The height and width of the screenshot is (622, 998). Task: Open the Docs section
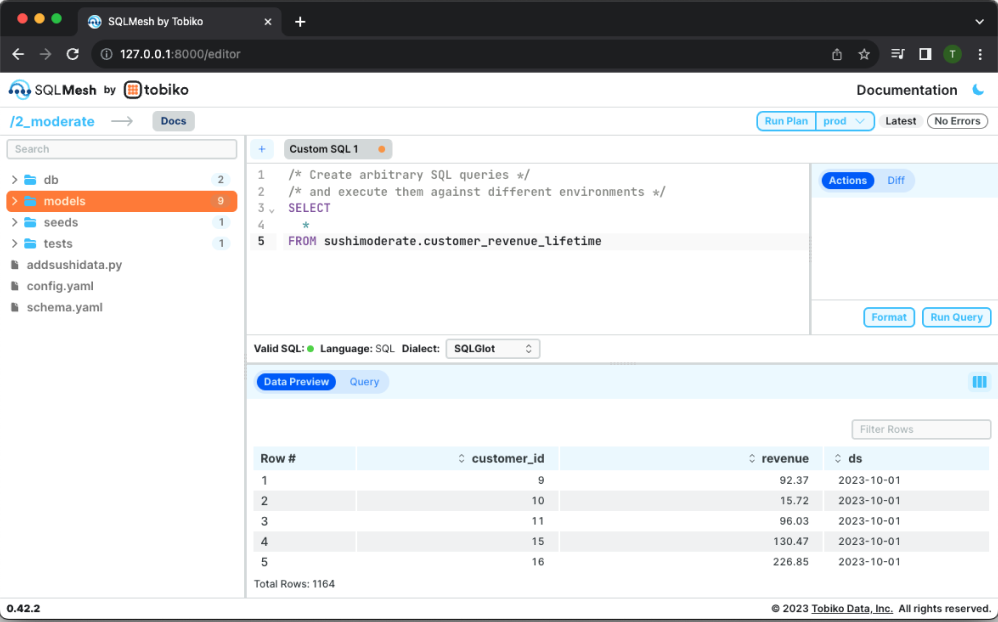click(x=173, y=121)
